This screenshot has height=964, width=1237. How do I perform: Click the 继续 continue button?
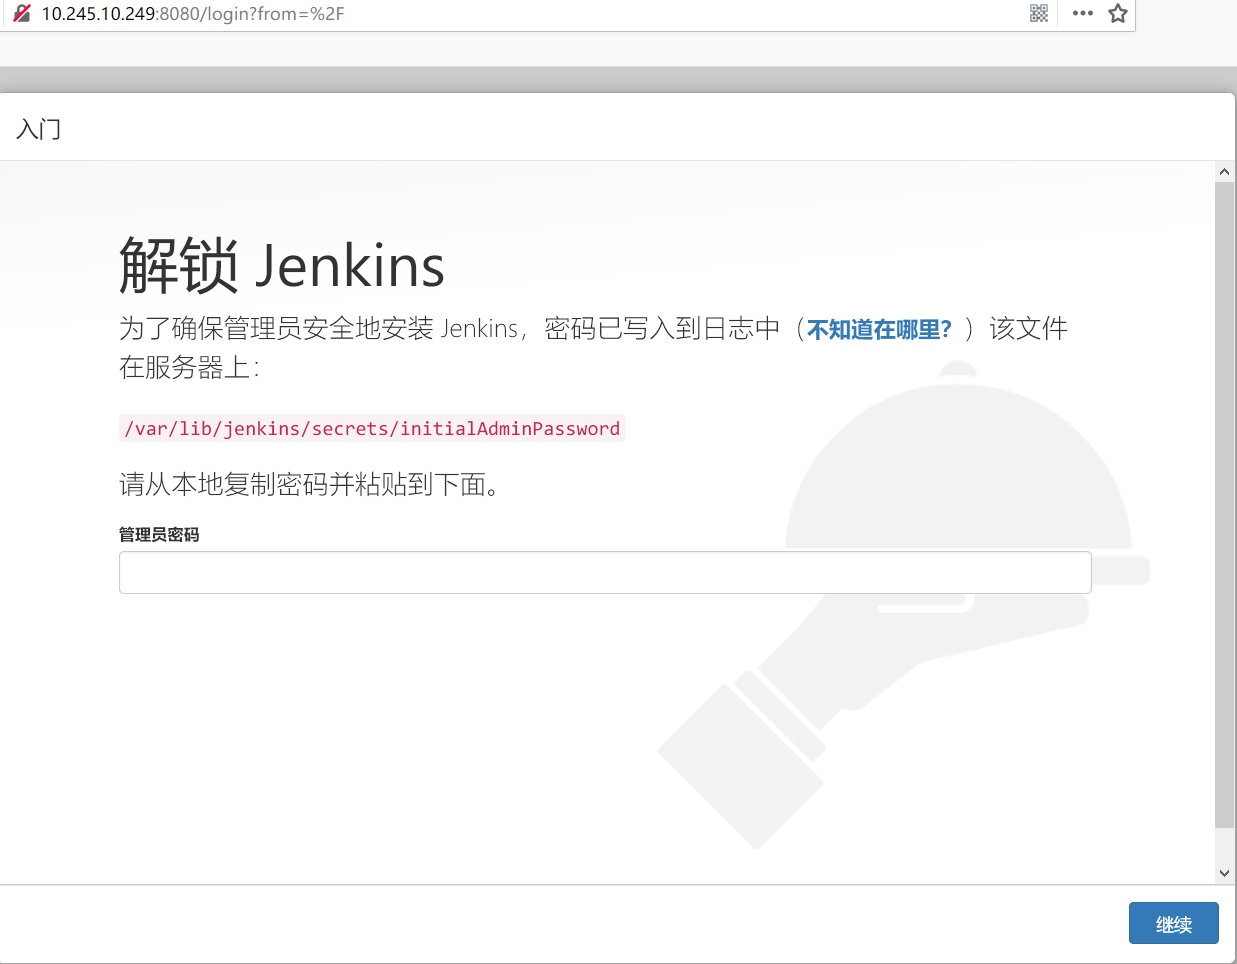pyautogui.click(x=1173, y=923)
